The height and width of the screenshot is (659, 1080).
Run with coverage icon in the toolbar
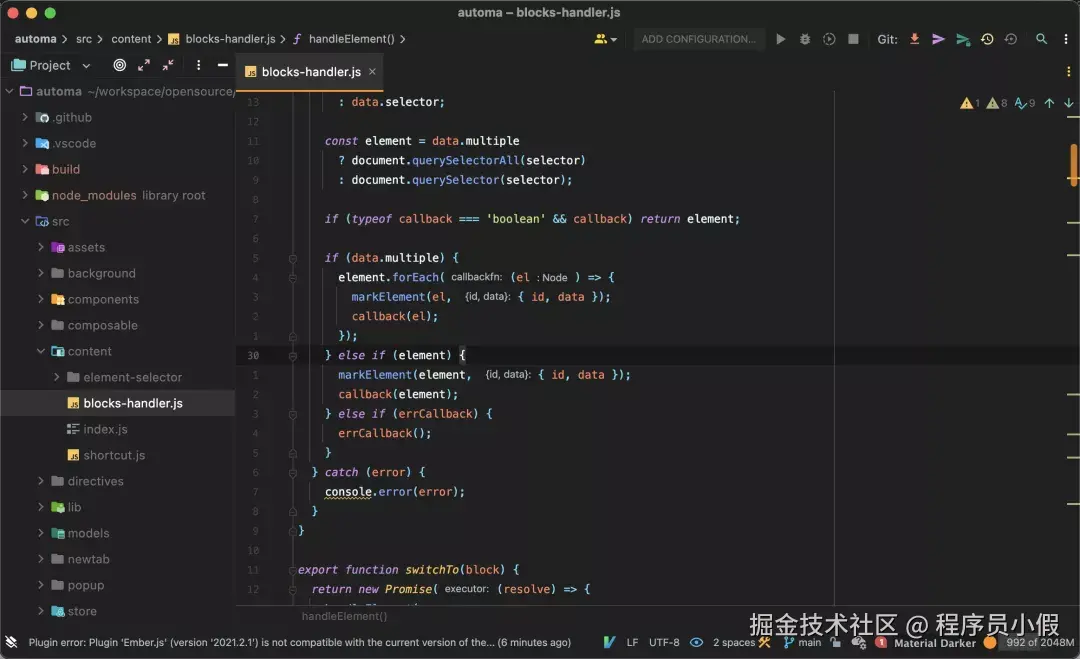click(x=829, y=39)
